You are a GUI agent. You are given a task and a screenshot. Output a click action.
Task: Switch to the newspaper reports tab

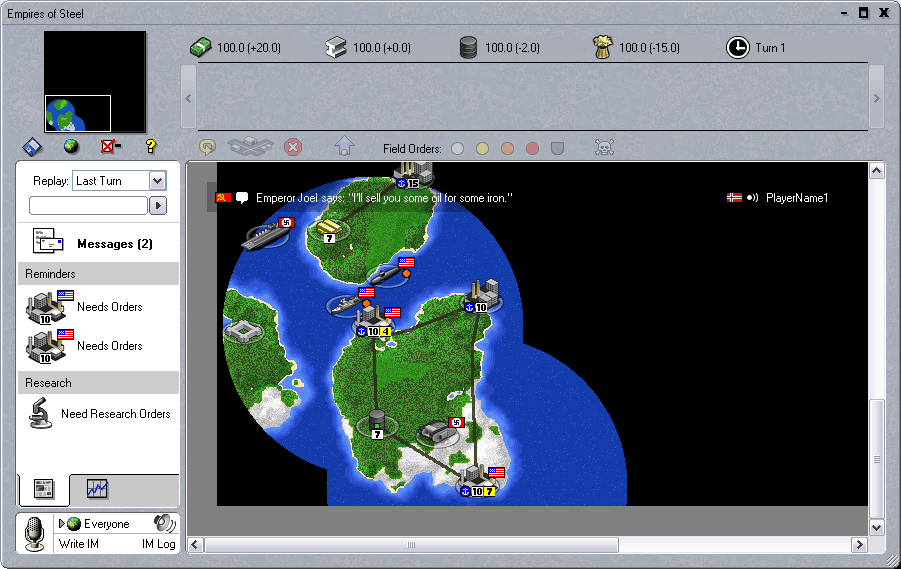click(43, 489)
